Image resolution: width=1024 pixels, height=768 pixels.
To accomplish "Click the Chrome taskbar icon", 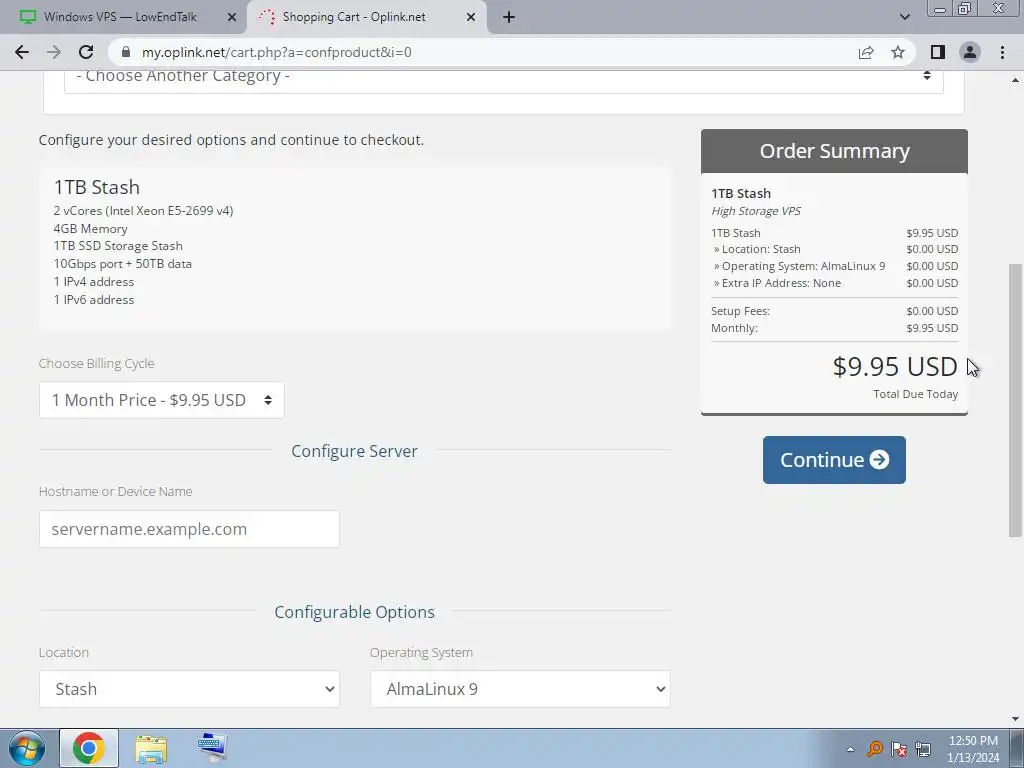I will click(x=89, y=748).
